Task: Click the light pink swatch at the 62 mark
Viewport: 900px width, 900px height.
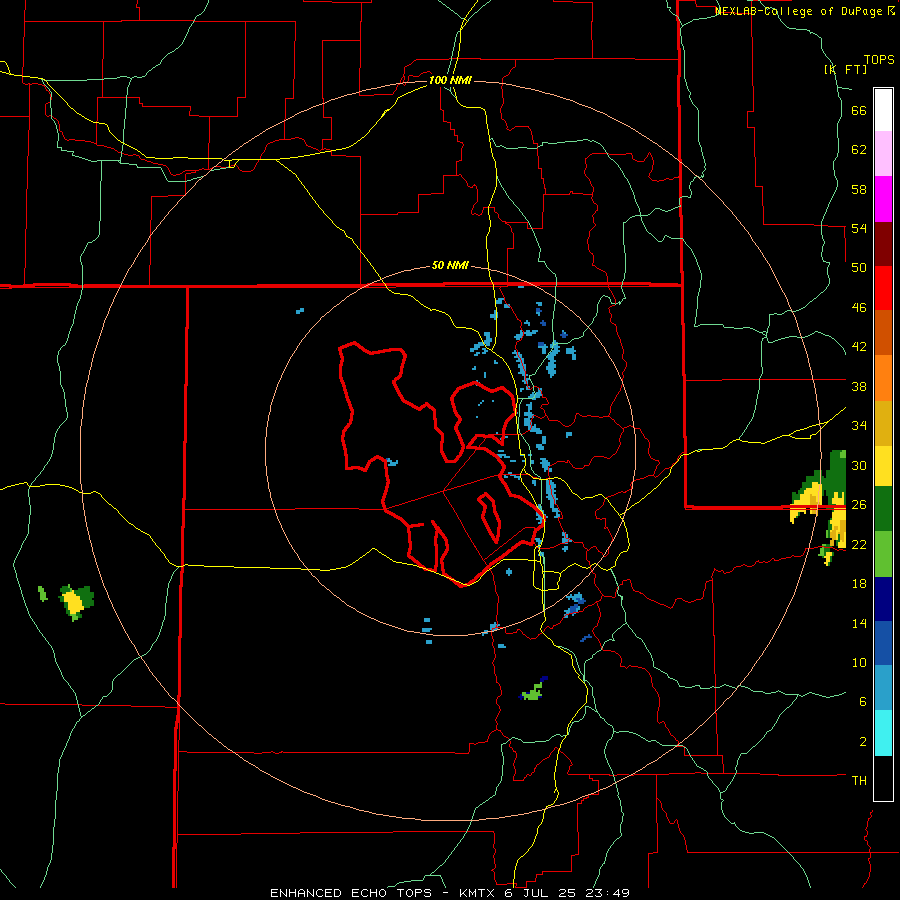Action: point(883,153)
